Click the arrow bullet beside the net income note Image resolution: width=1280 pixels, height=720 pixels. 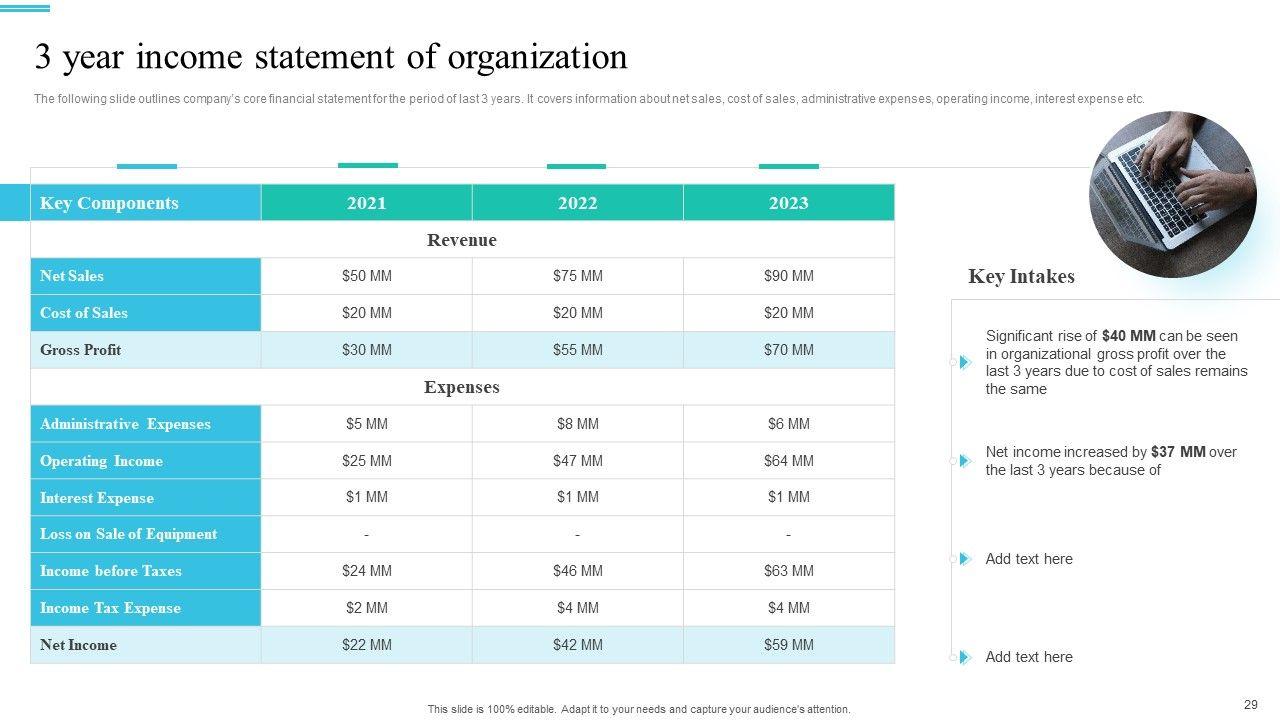965,461
